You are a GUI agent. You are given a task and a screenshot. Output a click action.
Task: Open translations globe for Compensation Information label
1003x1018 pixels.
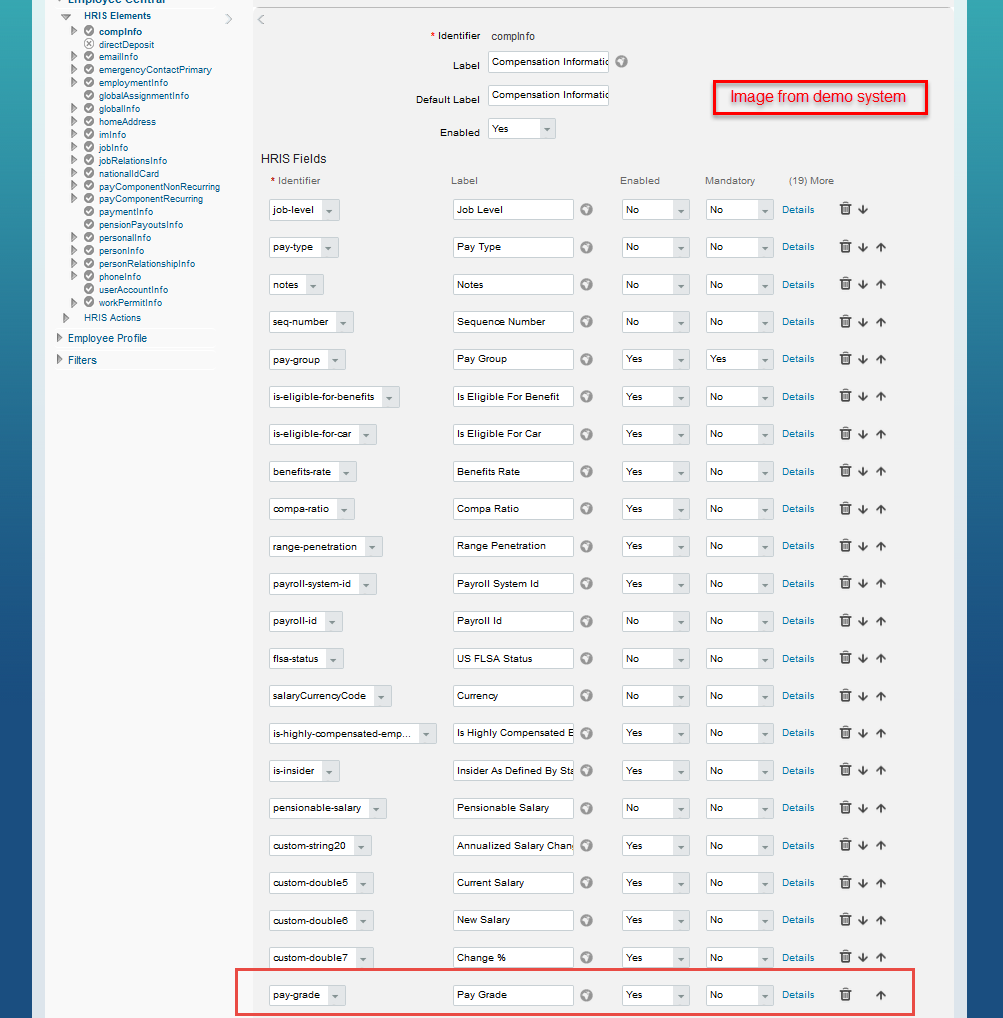click(621, 62)
